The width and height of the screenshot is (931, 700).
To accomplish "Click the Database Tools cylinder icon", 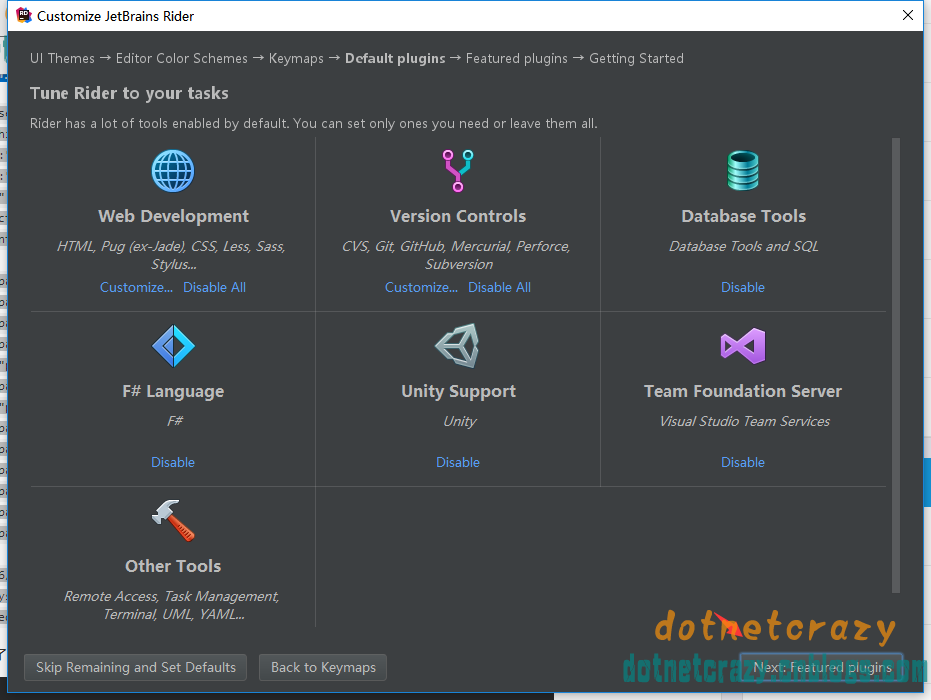I will (x=743, y=171).
